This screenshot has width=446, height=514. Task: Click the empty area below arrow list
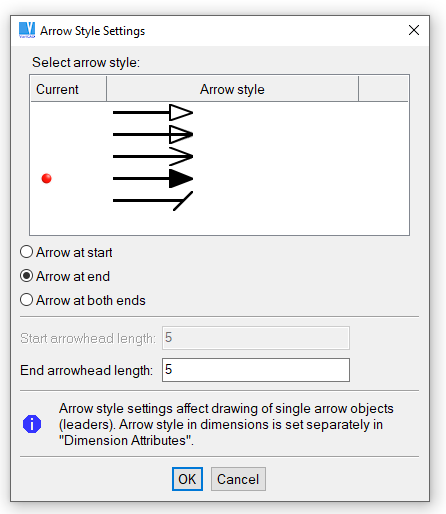(219, 223)
